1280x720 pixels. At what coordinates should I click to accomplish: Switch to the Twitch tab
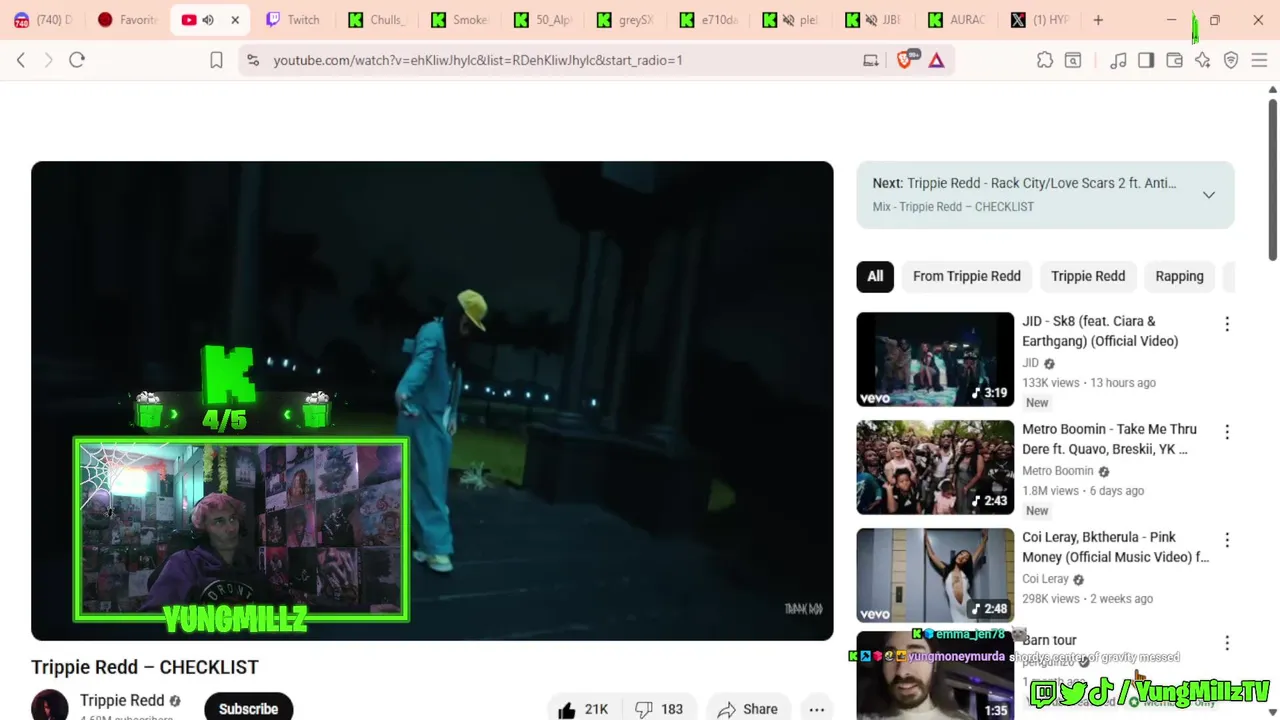tap(293, 20)
